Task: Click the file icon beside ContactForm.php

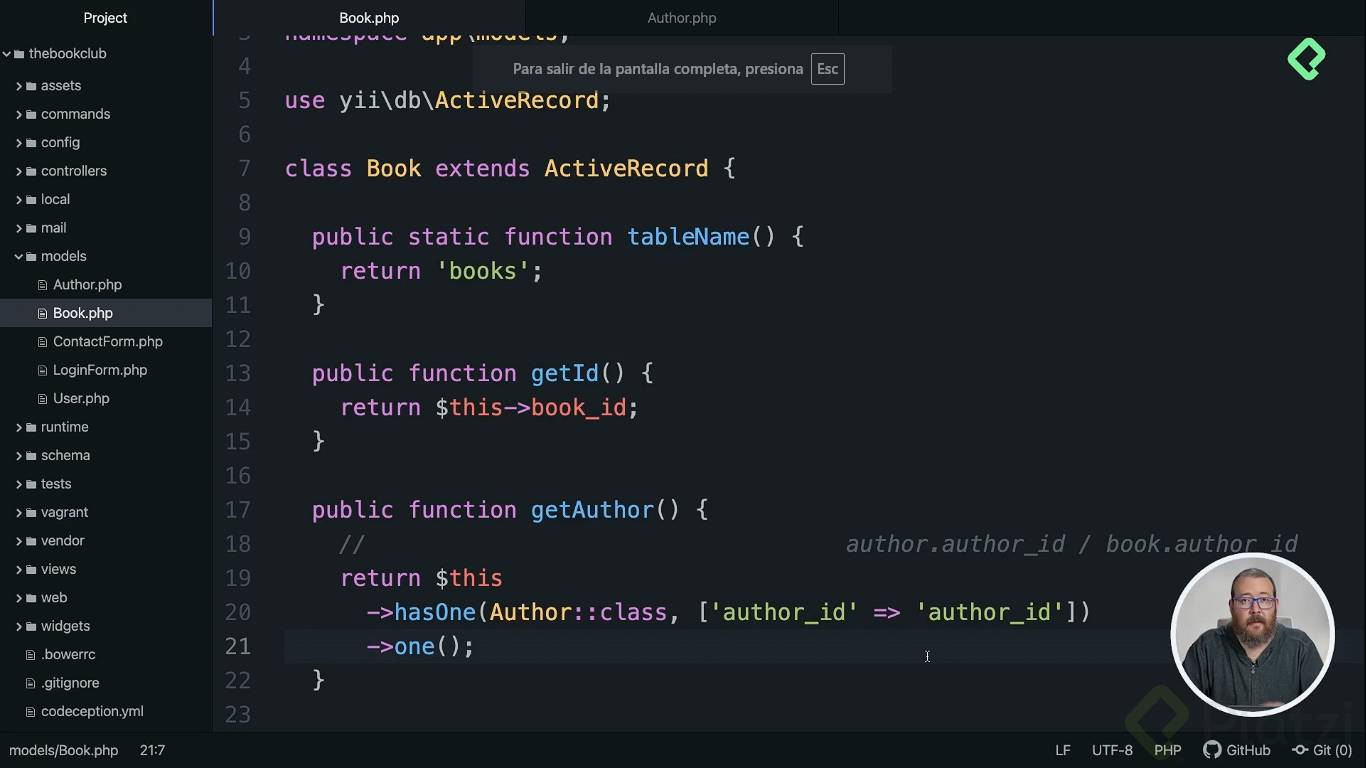Action: pos(43,342)
